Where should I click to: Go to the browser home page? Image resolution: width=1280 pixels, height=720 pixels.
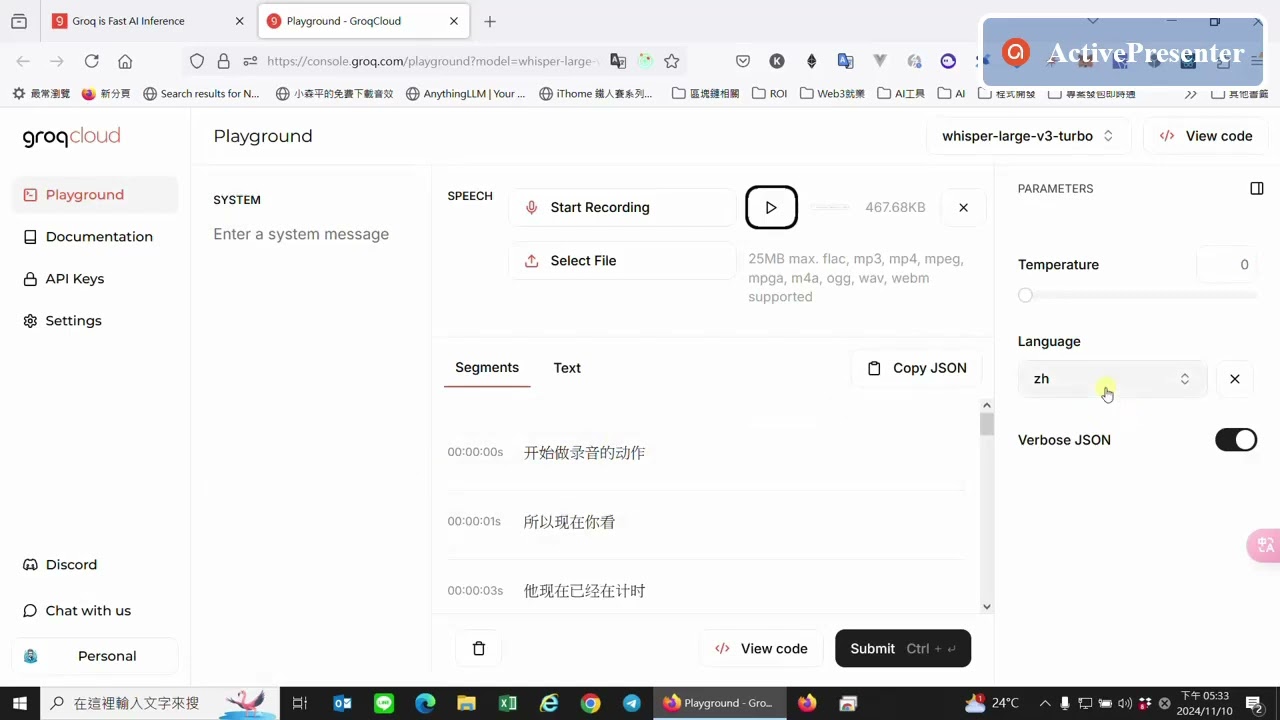[125, 61]
